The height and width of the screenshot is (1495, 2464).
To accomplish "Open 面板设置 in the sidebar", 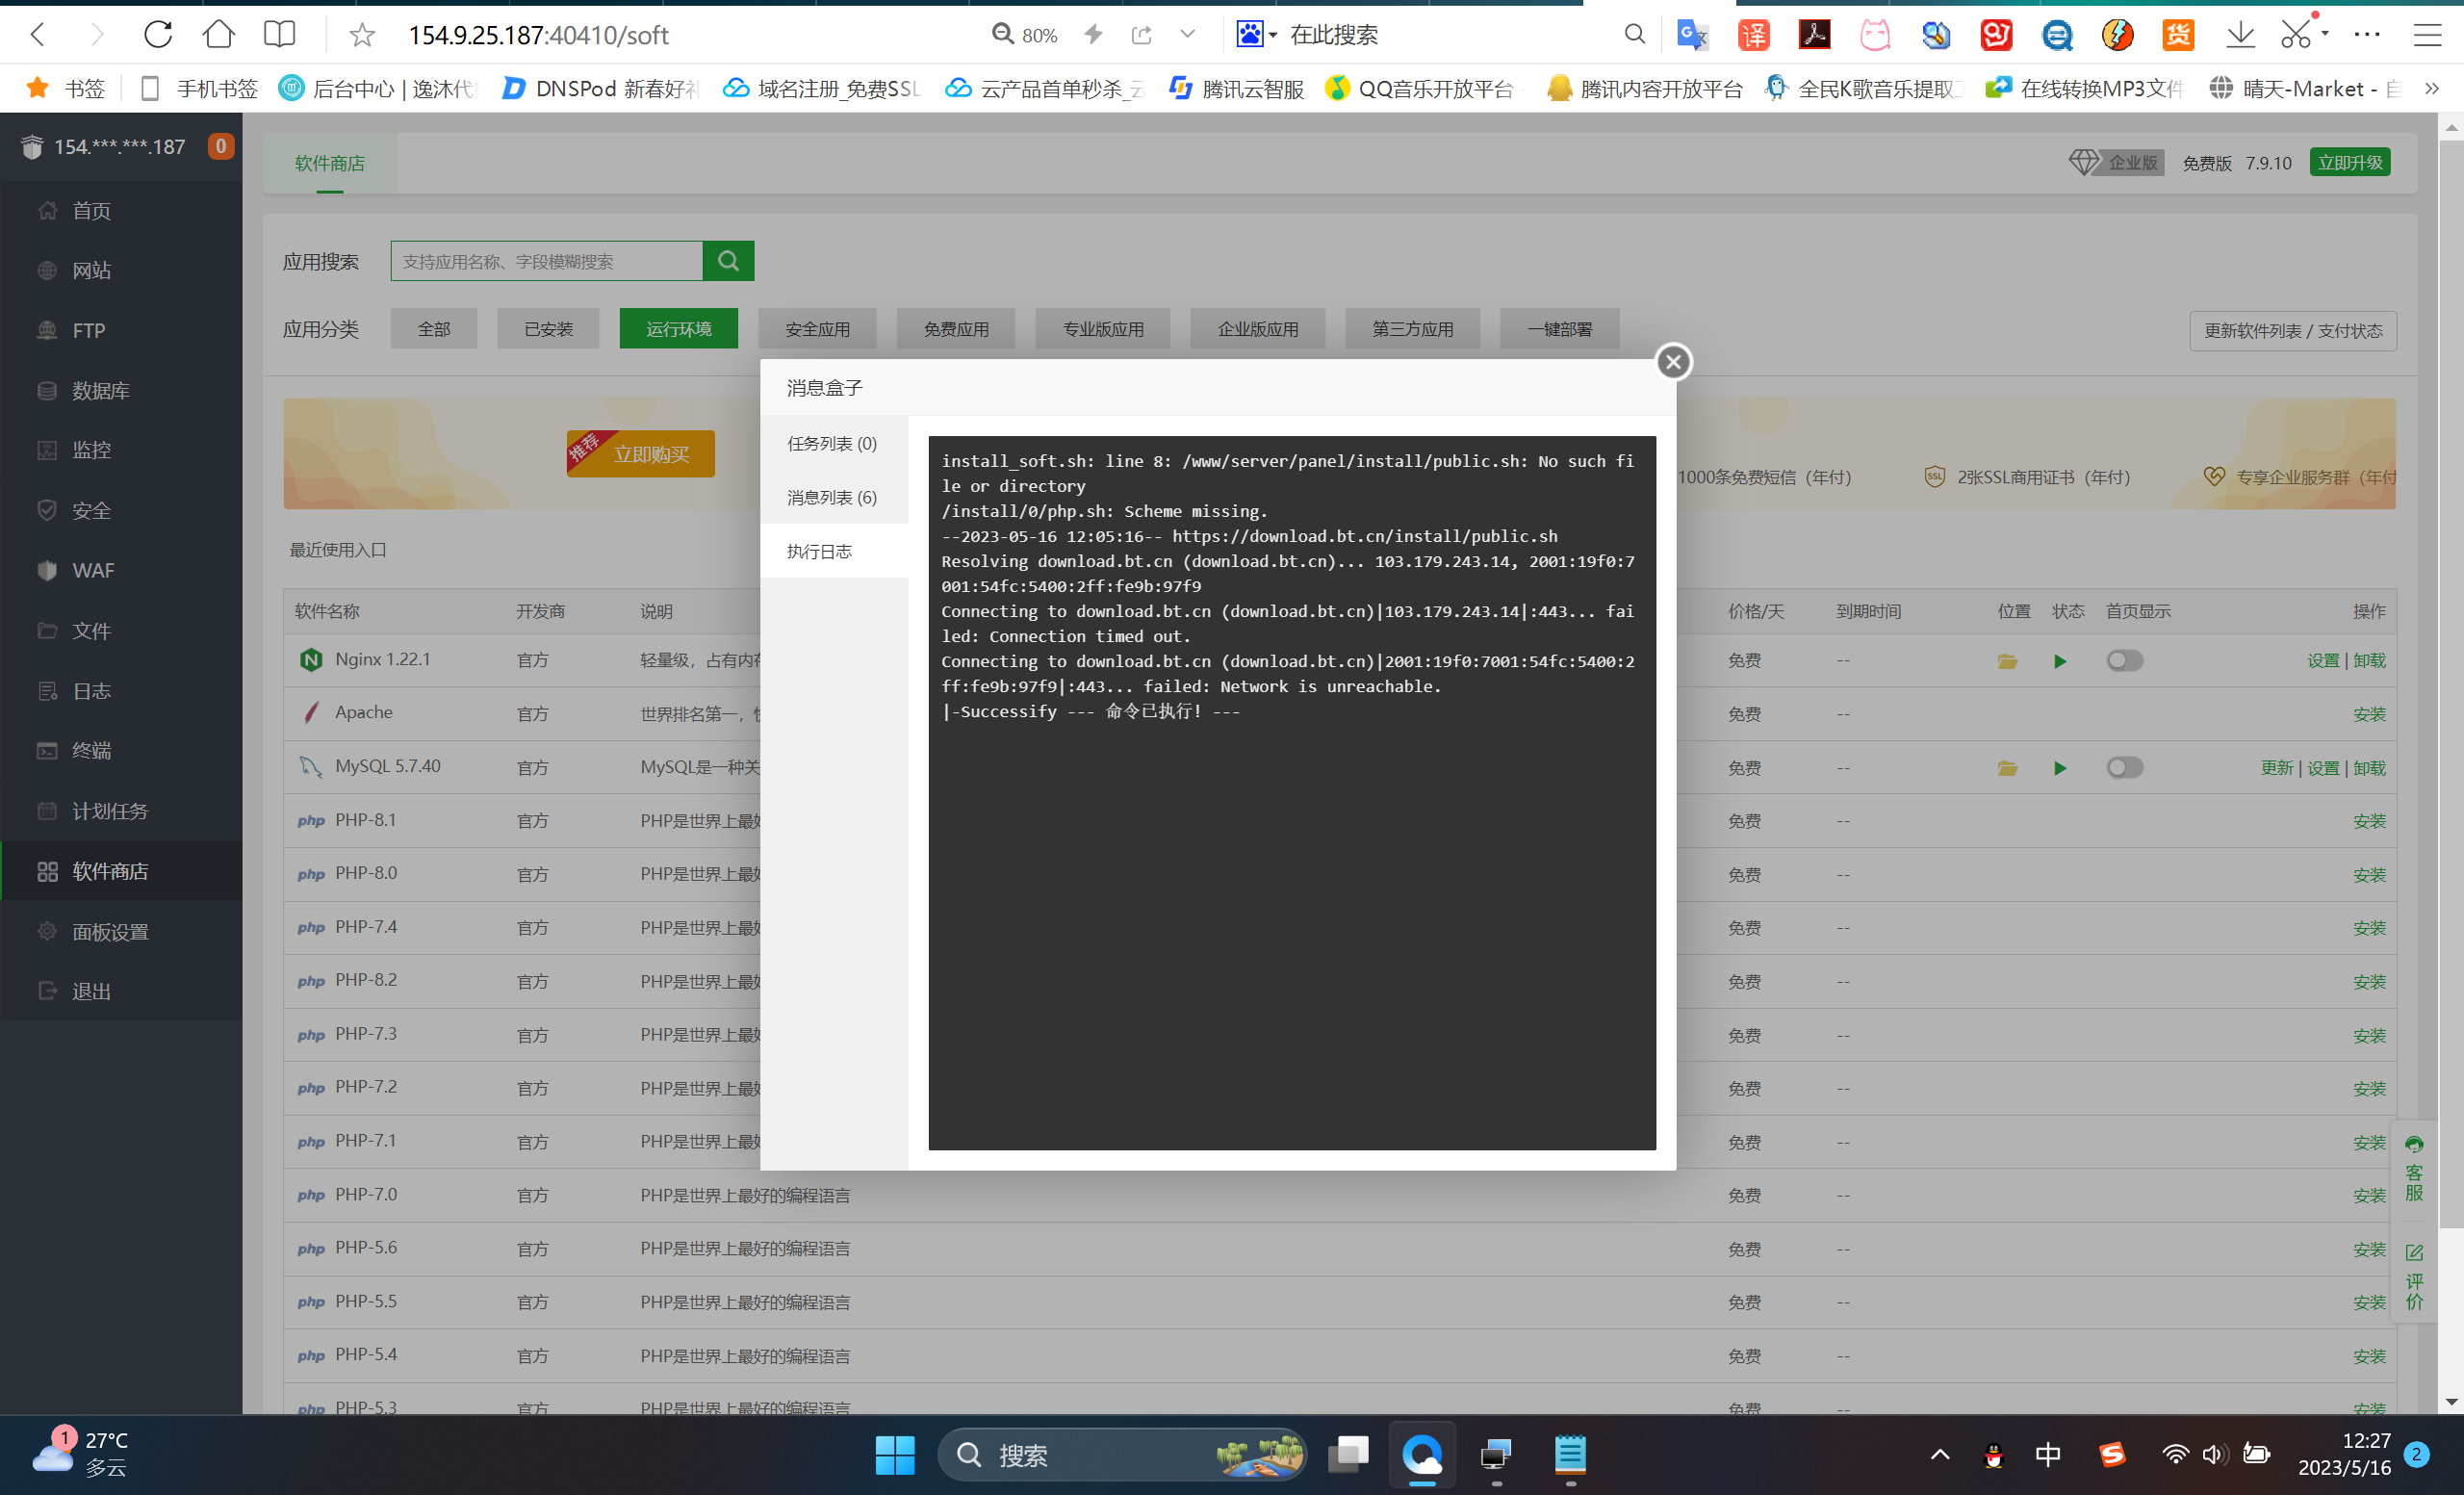I will click(122, 931).
